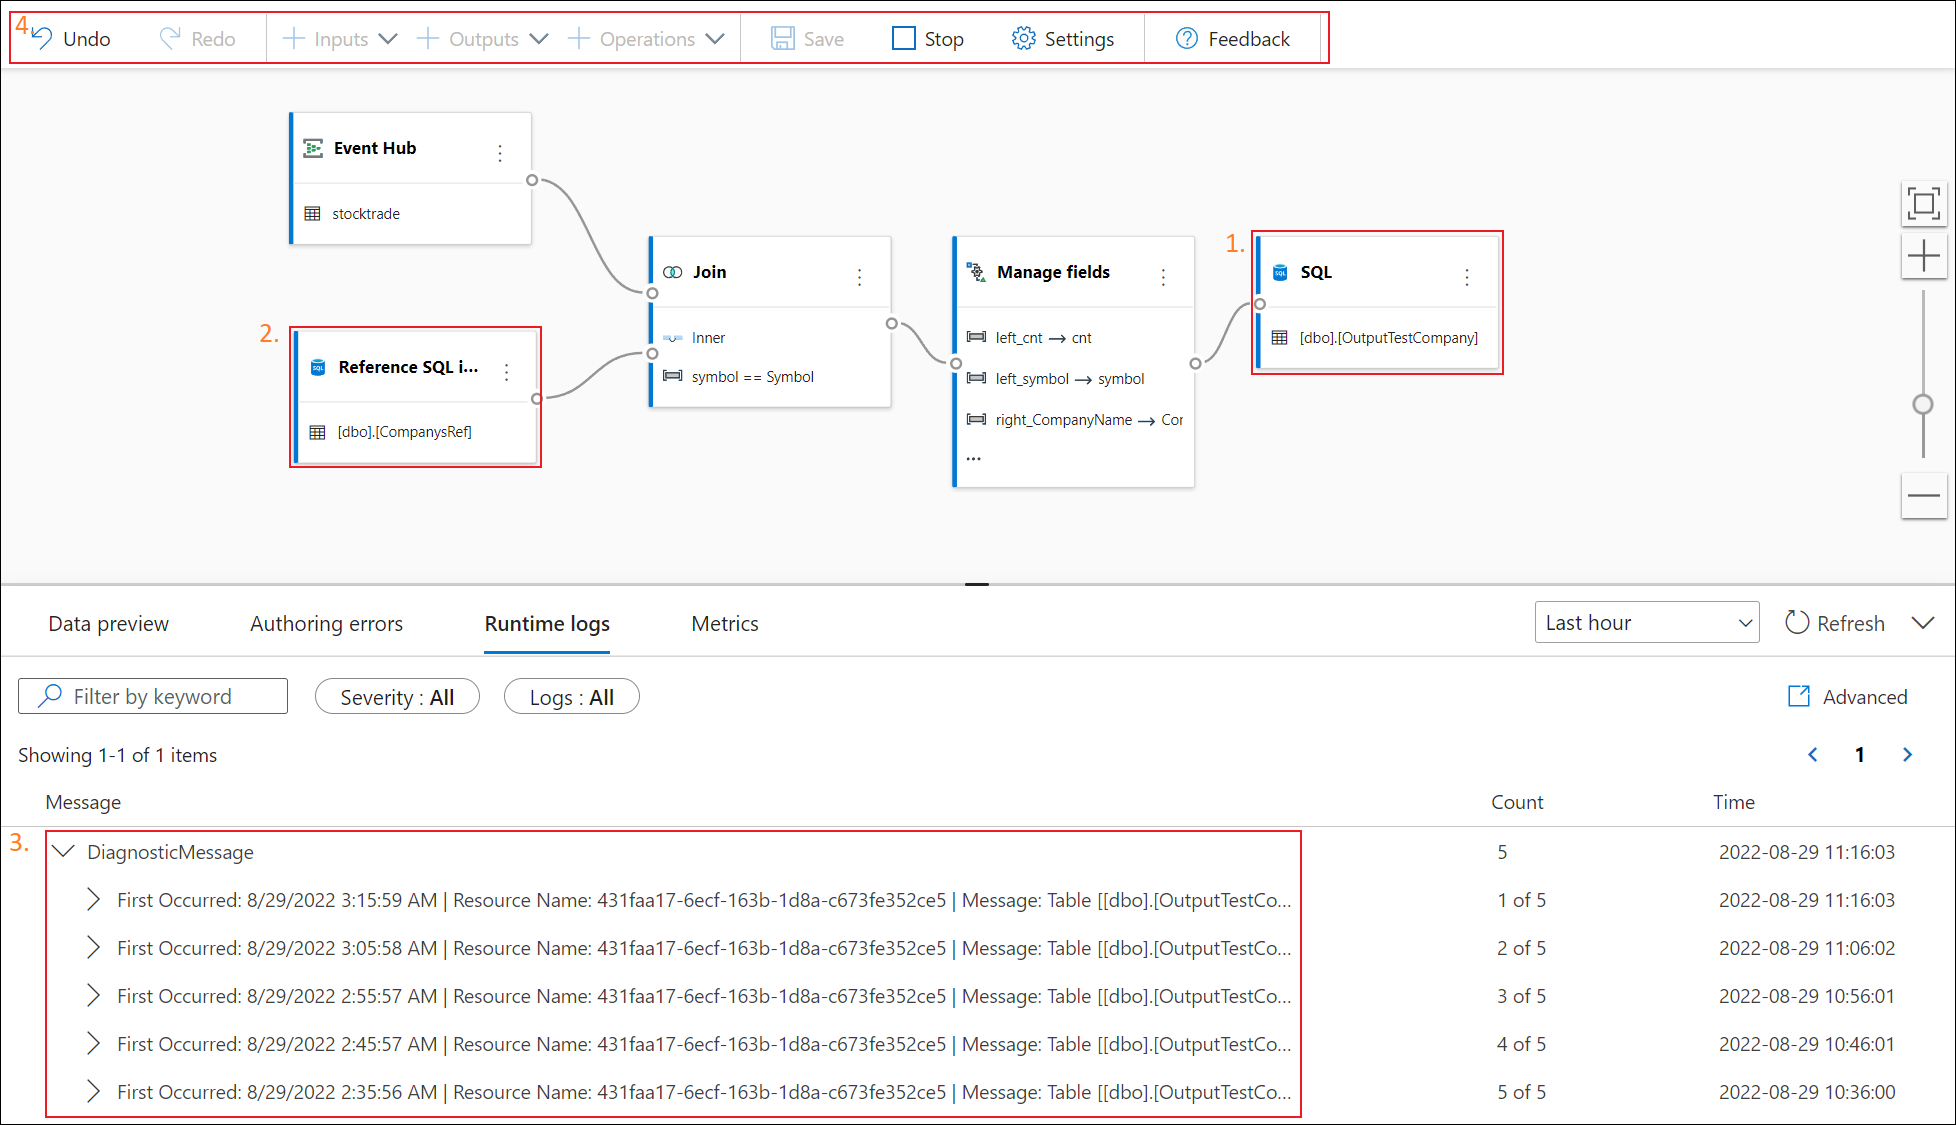The image size is (1956, 1125).
Task: Open the Feedback panel
Action: point(1233,39)
